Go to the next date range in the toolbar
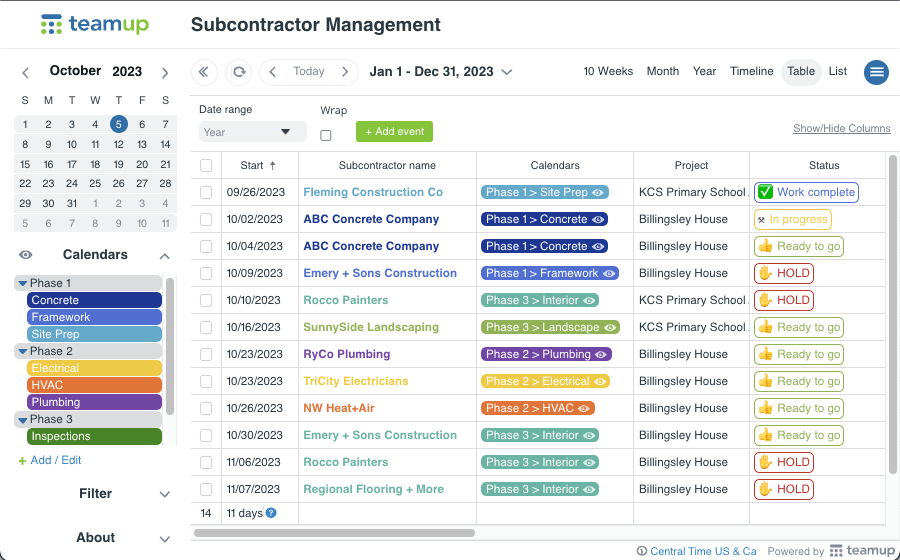This screenshot has height=560, width=900. [x=345, y=72]
